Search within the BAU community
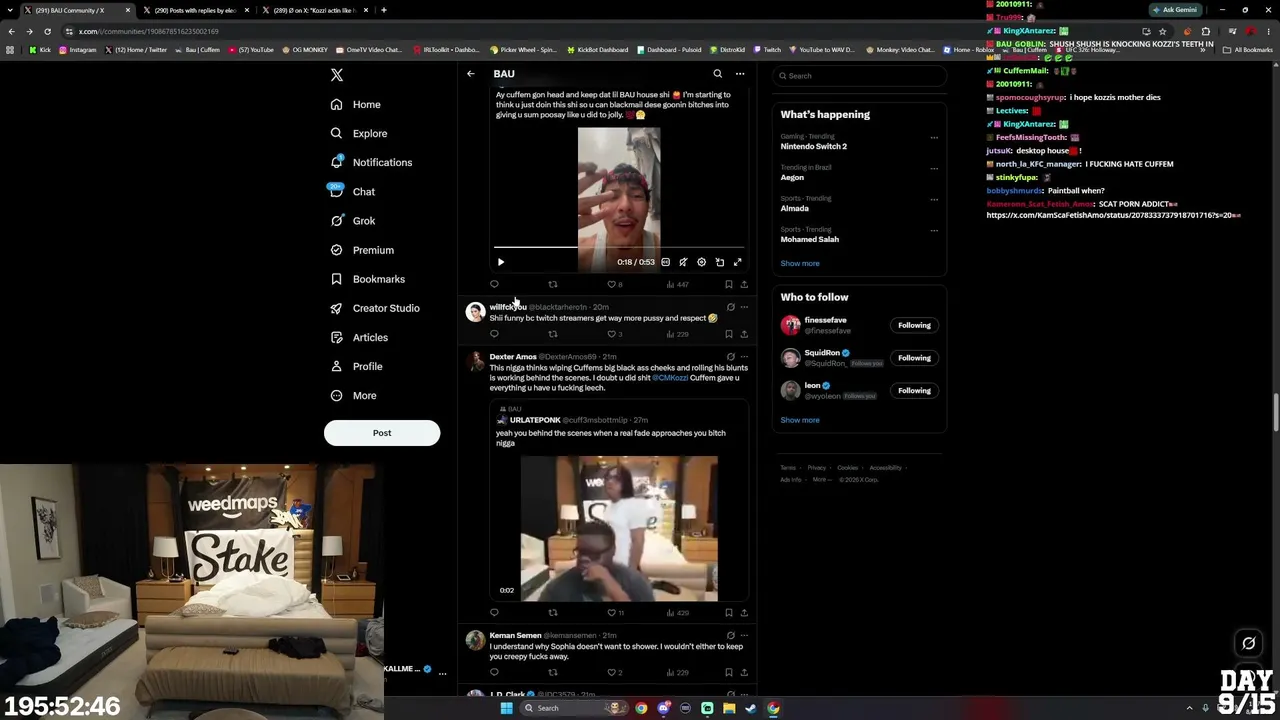The image size is (1280, 720). pyautogui.click(x=717, y=74)
